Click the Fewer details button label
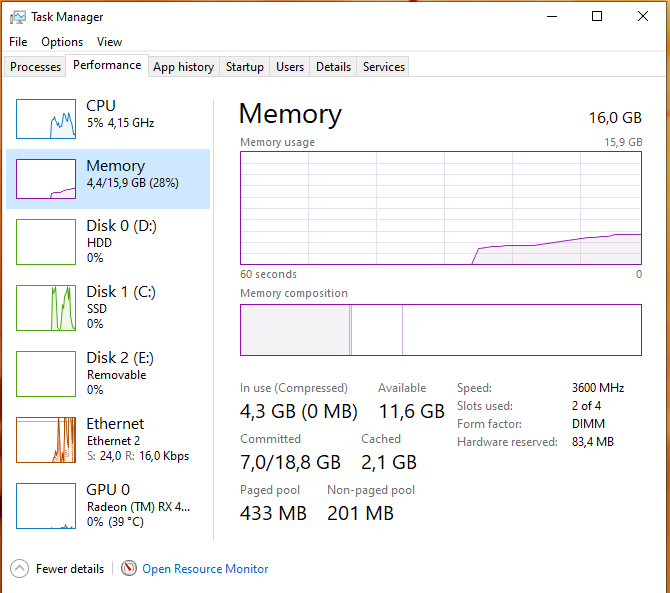This screenshot has width=670, height=593. [70, 569]
